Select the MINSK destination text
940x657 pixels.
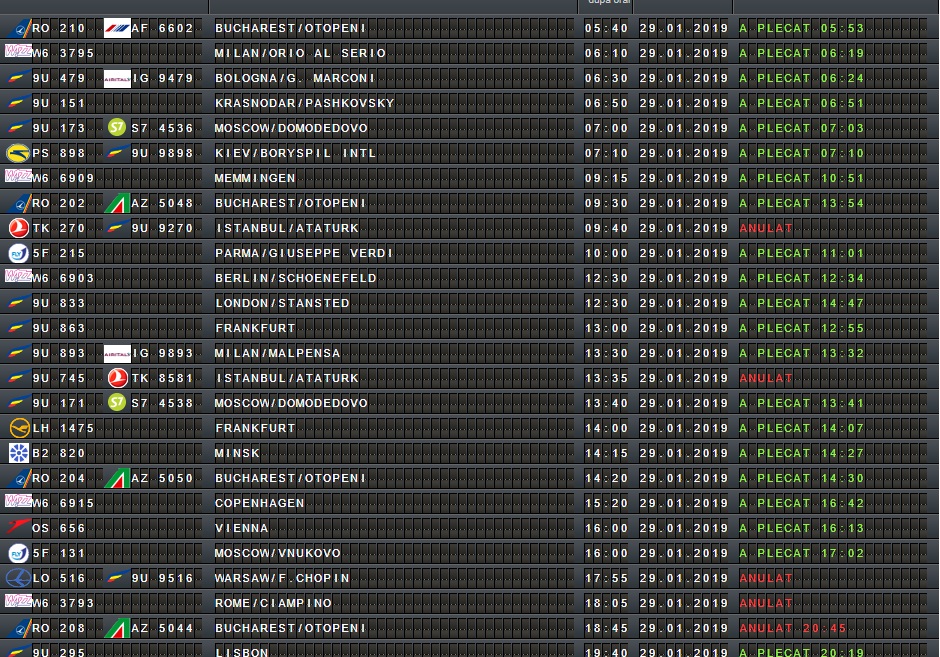(237, 453)
